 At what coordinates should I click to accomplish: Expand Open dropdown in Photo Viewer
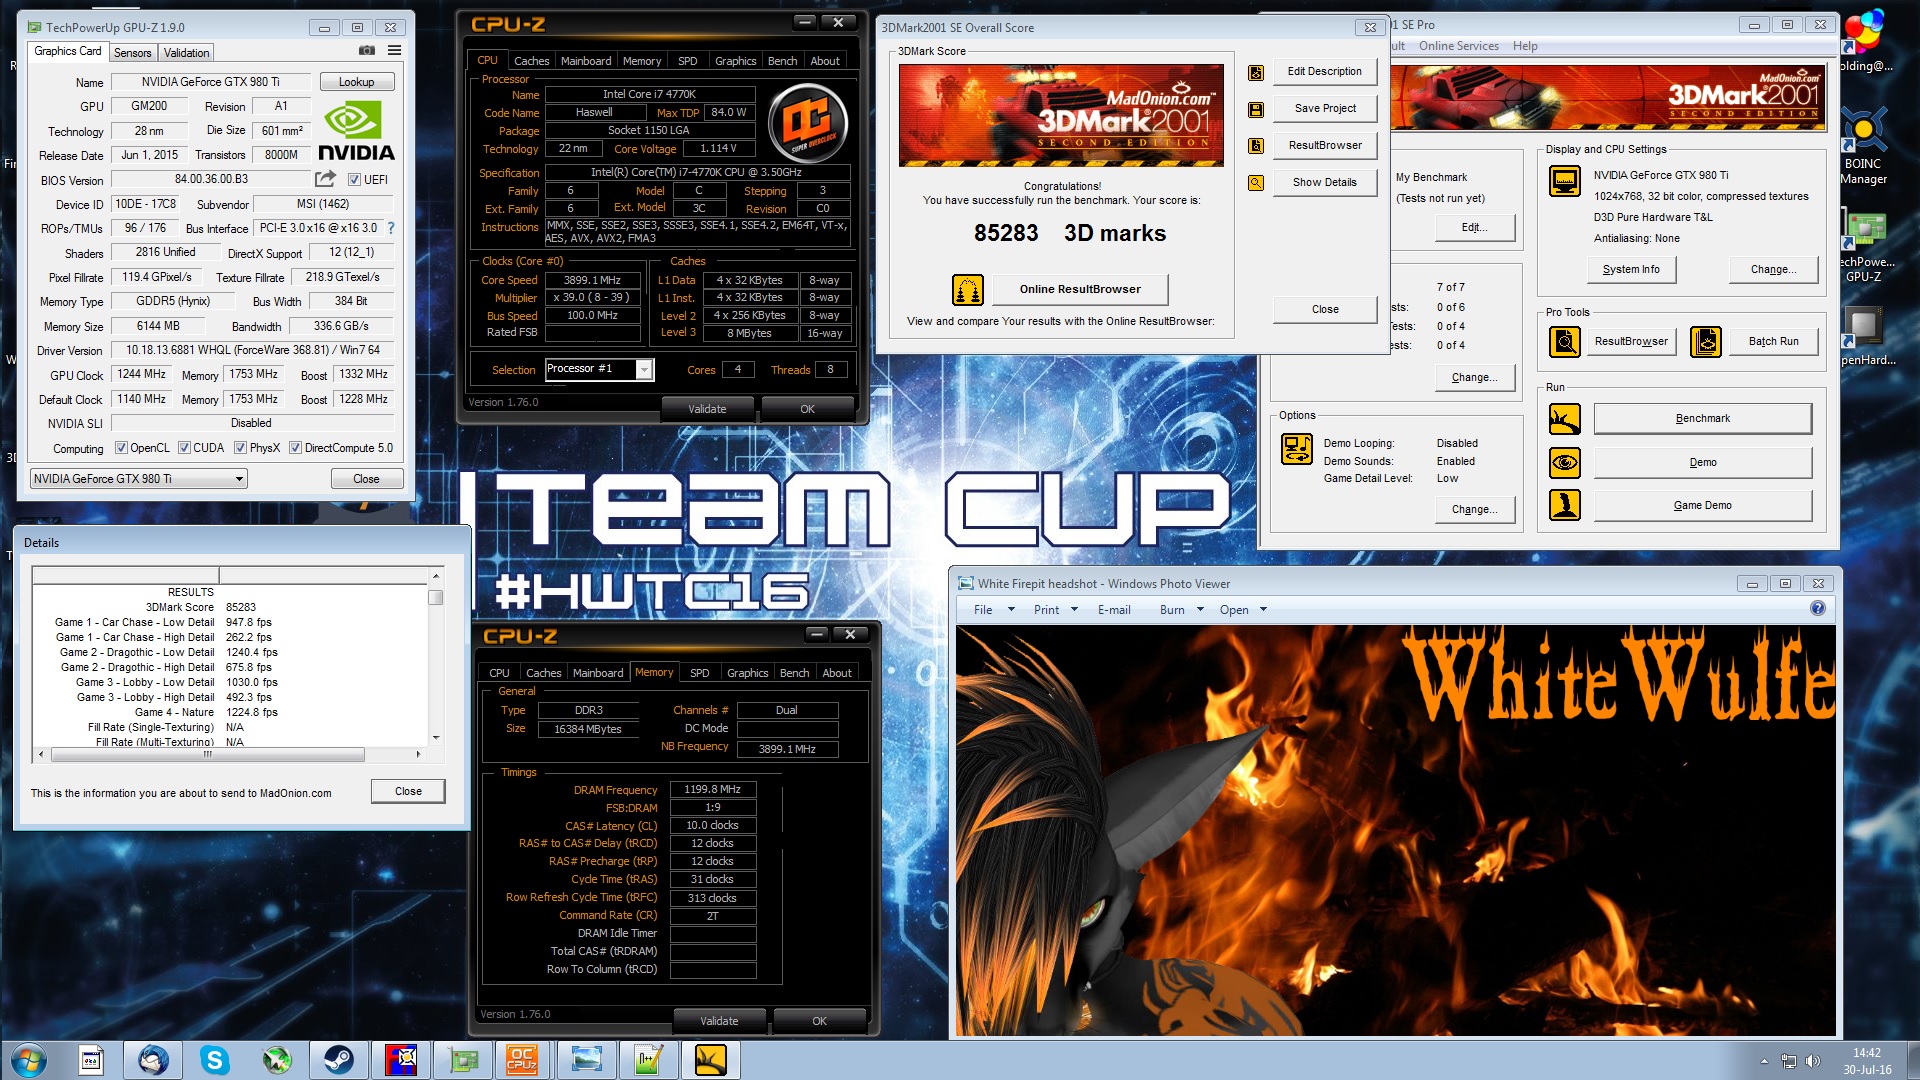(1263, 610)
